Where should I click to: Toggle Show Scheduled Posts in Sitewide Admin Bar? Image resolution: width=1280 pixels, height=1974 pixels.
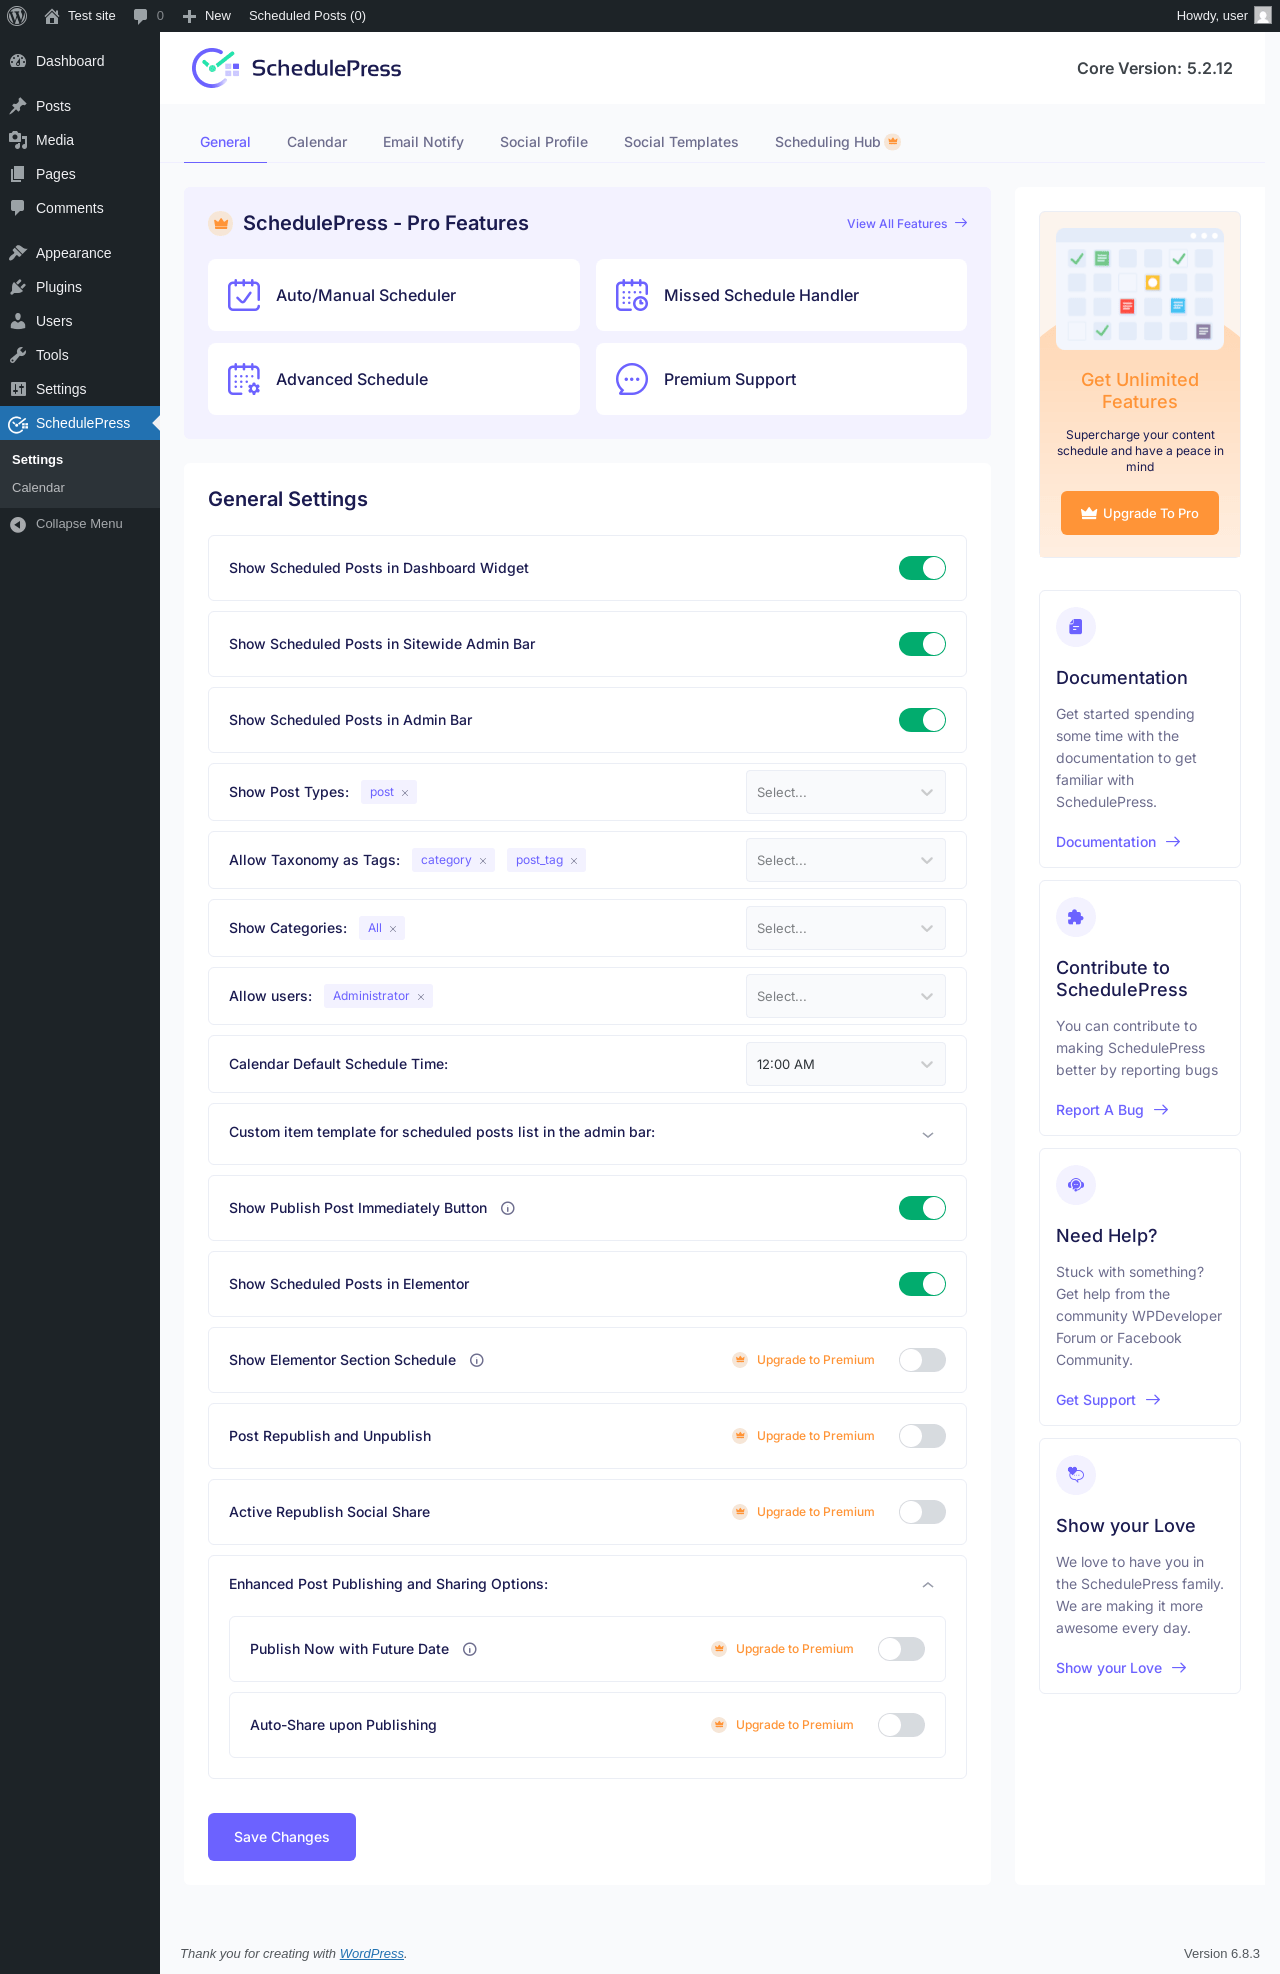(922, 644)
